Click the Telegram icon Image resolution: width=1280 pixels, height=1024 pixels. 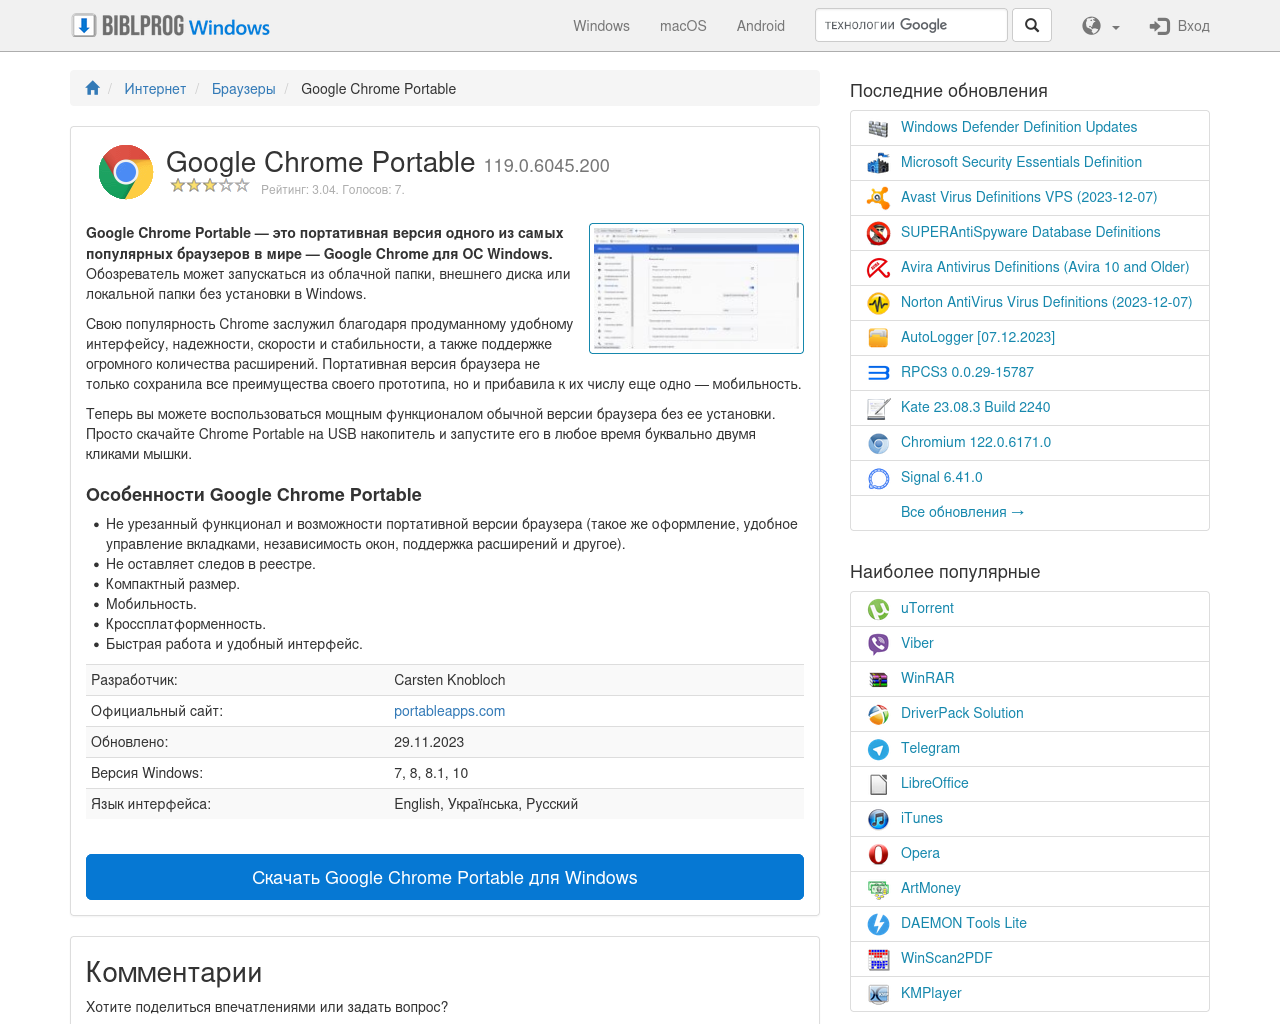pyautogui.click(x=878, y=749)
